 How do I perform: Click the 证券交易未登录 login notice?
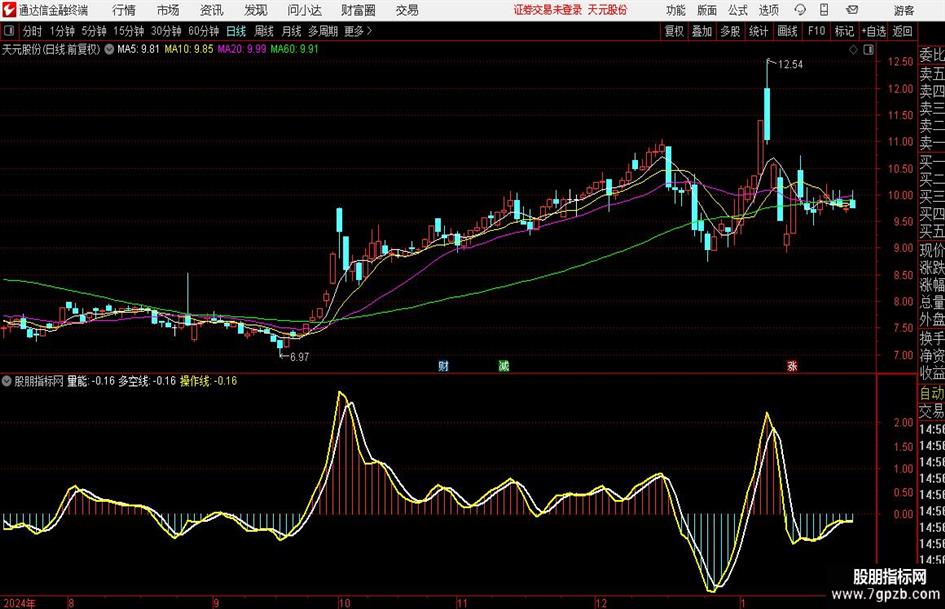(x=548, y=10)
